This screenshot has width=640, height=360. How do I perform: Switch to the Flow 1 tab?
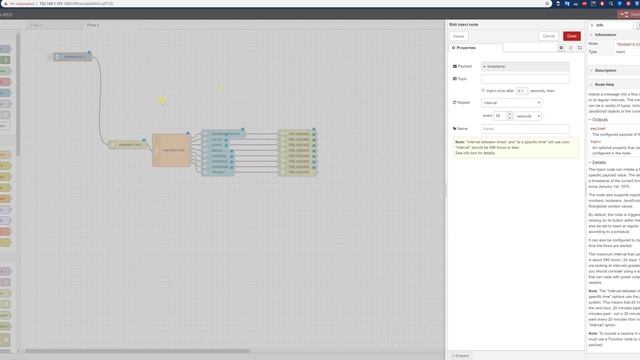pyautogui.click(x=54, y=25)
